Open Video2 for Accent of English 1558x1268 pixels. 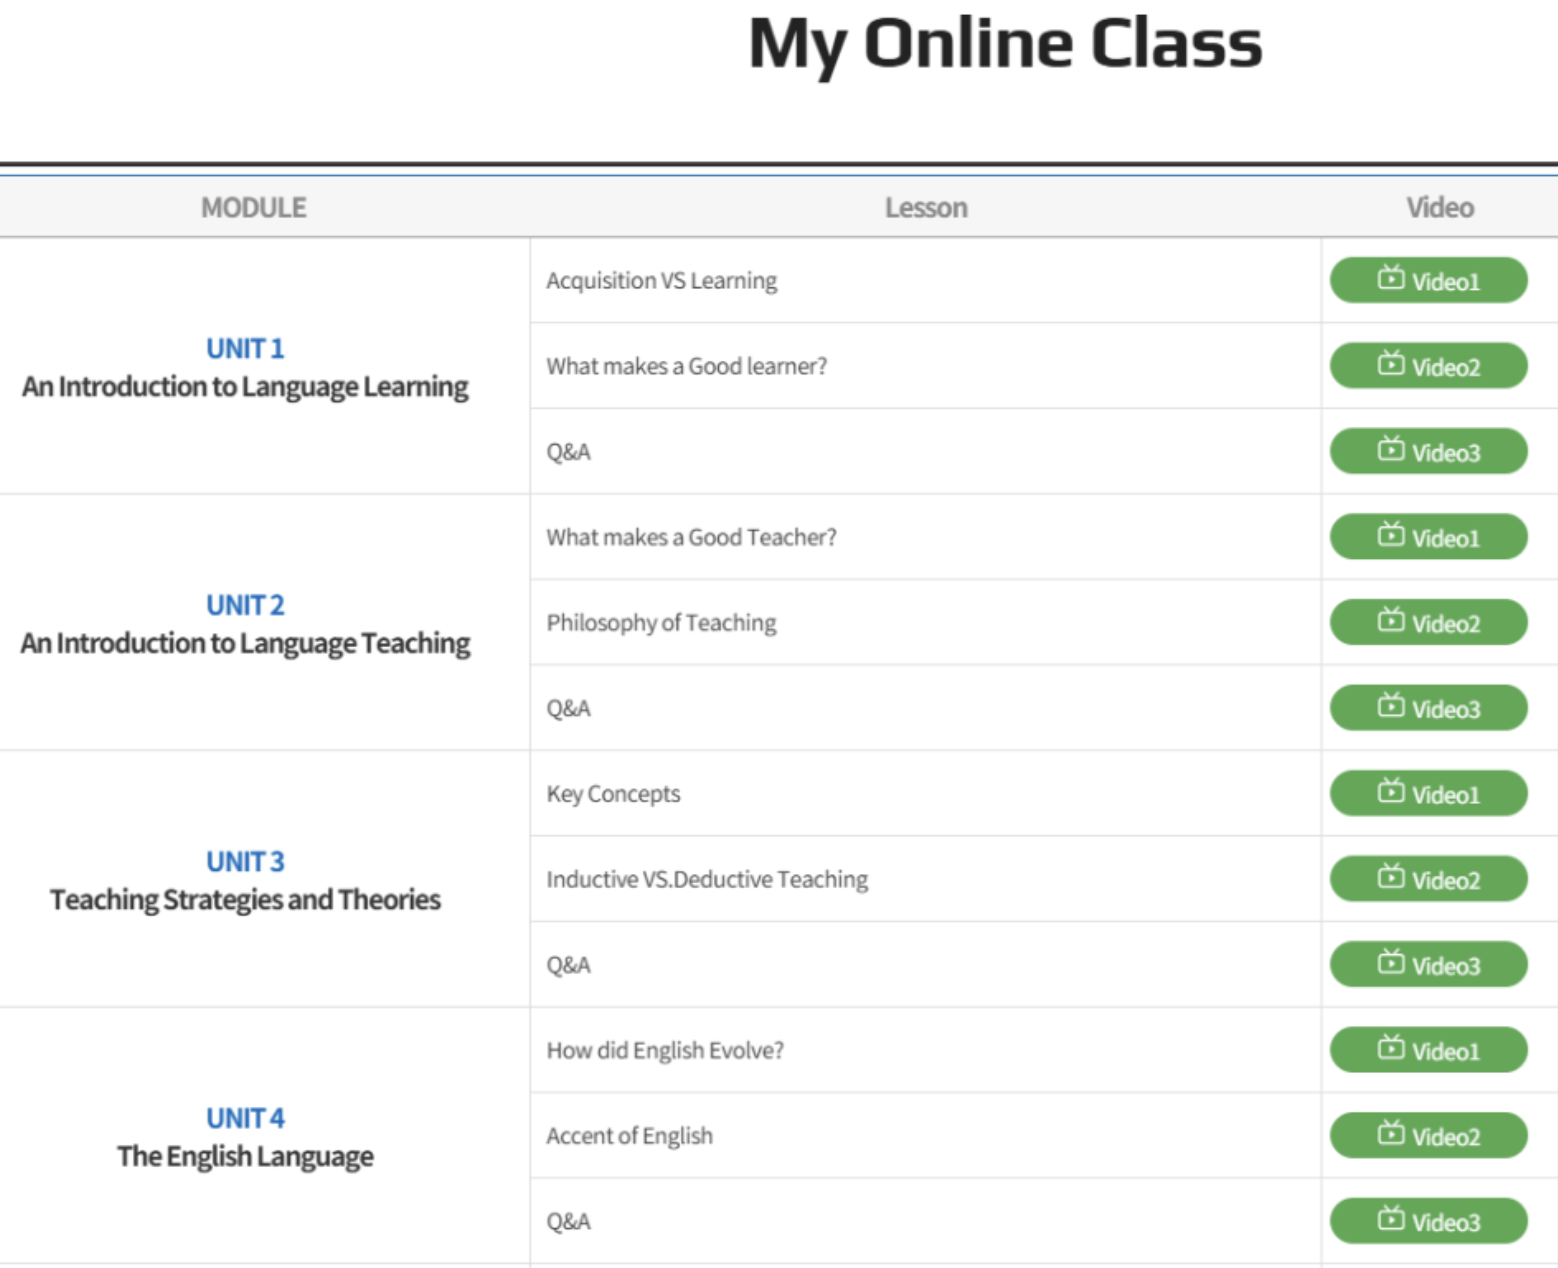point(1428,1136)
